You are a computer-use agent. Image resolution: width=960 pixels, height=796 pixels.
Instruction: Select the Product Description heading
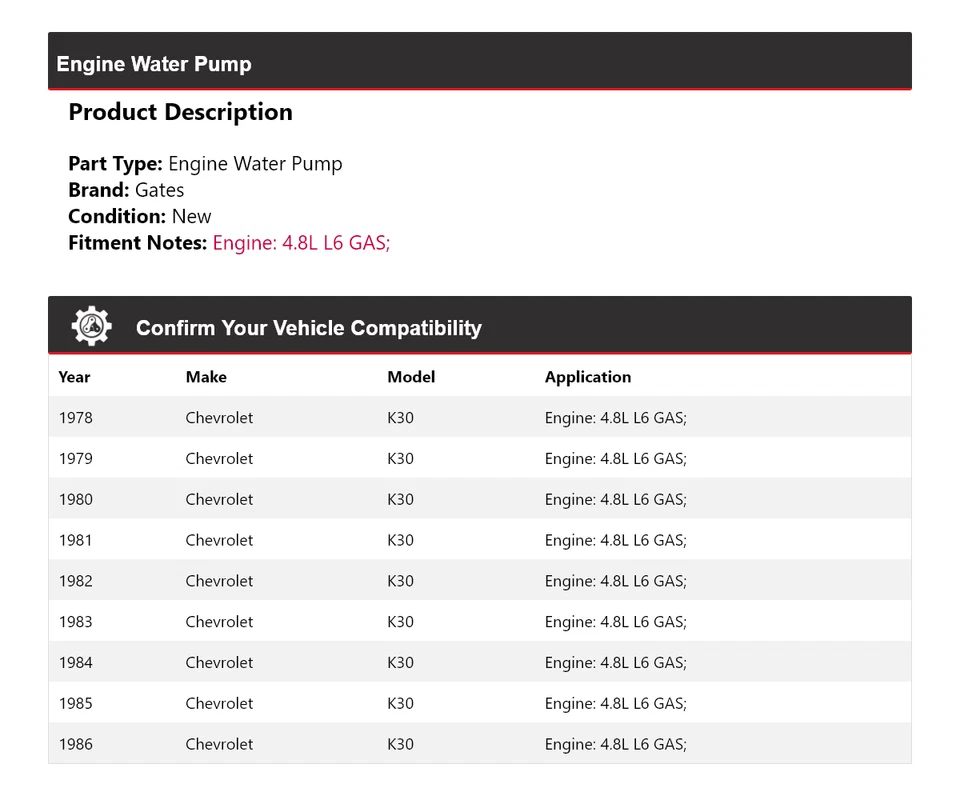(x=180, y=112)
